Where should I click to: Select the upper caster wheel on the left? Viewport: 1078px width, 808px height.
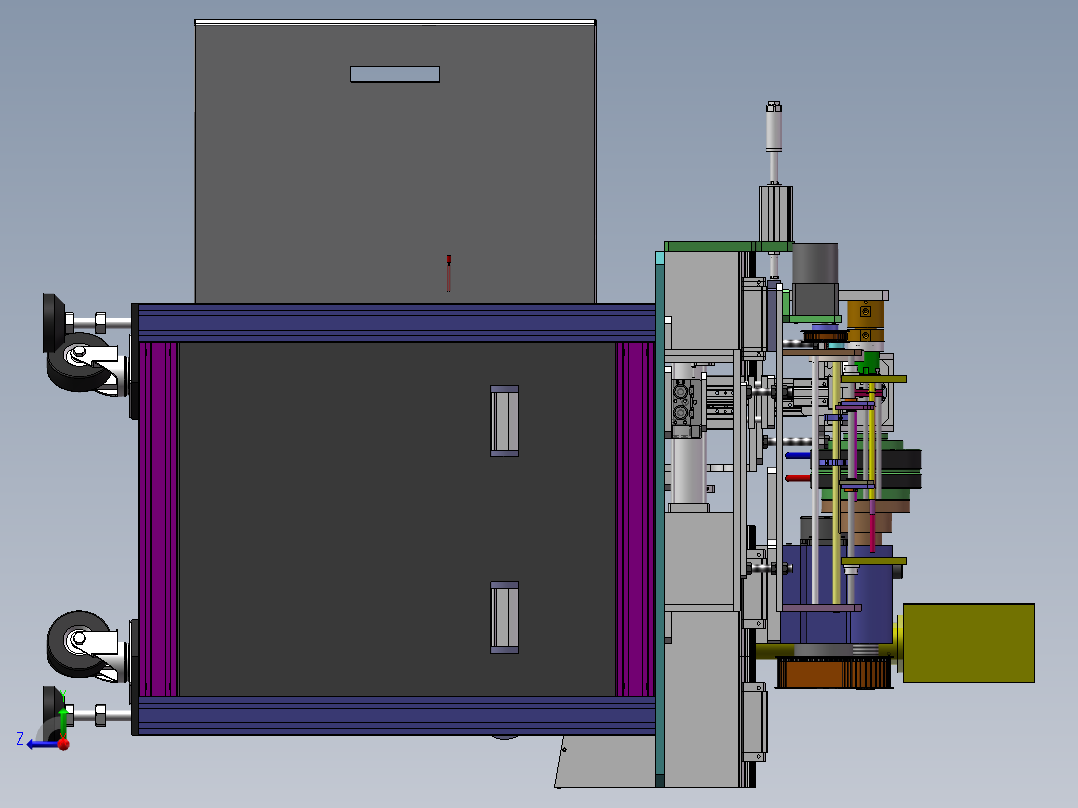click(x=82, y=362)
